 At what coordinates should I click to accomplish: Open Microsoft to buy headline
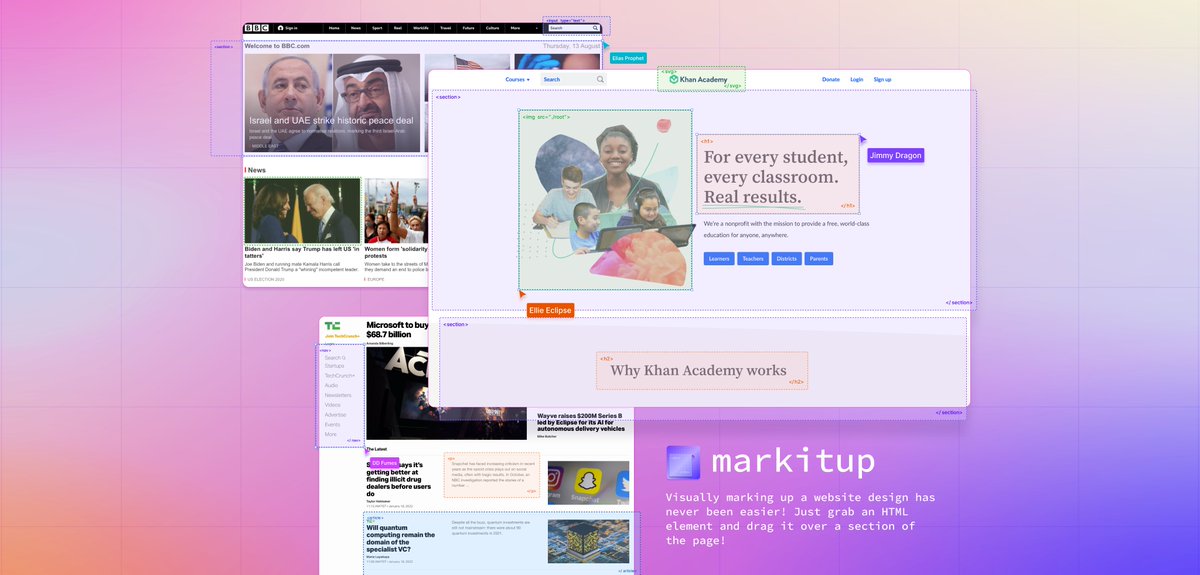click(x=397, y=330)
